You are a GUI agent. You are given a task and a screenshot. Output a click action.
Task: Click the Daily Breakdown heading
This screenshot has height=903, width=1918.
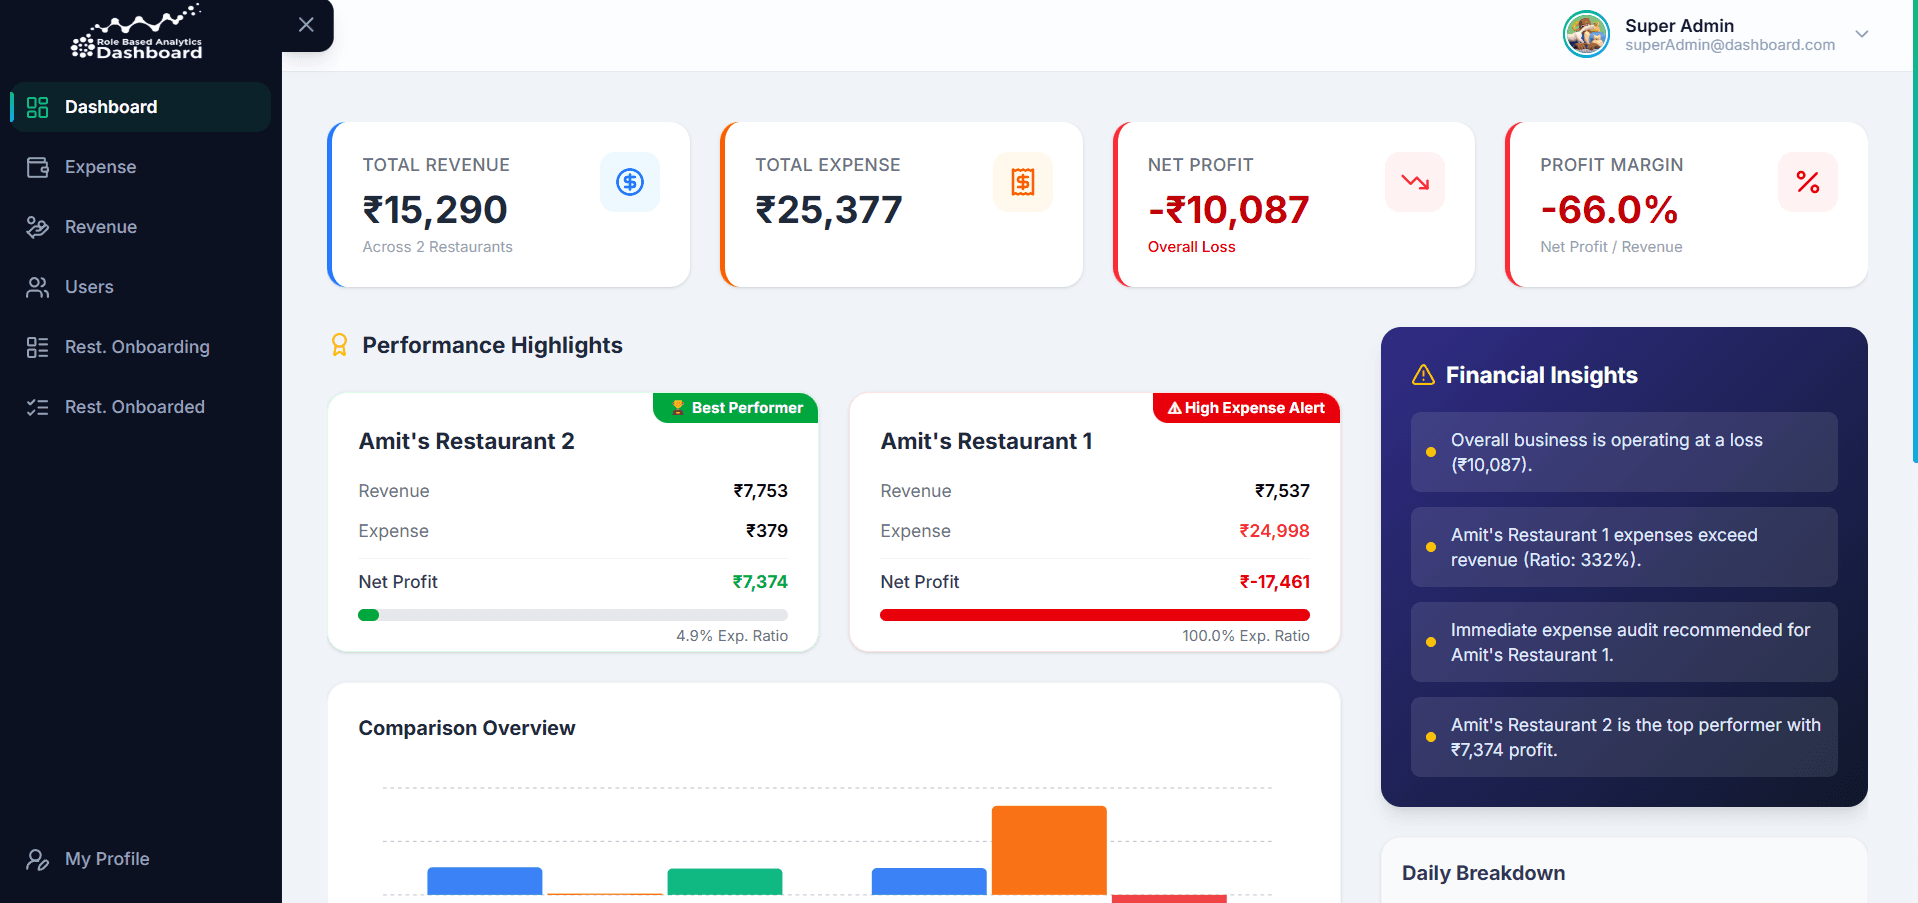1483,873
